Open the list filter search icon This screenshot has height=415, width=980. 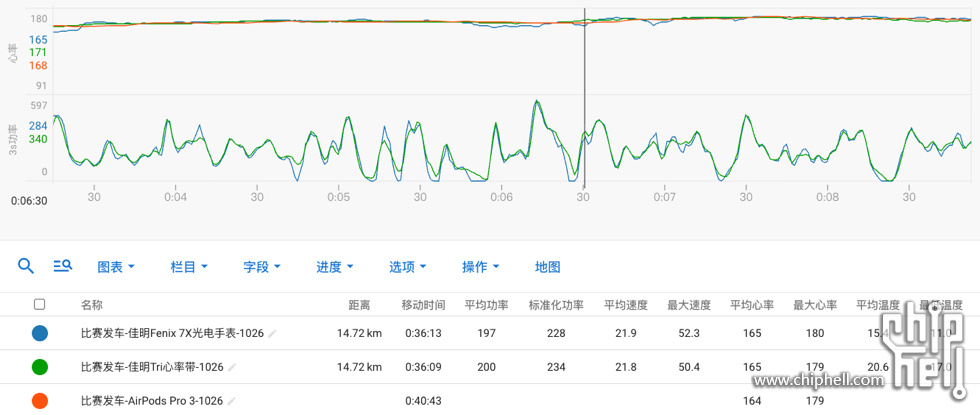point(62,266)
